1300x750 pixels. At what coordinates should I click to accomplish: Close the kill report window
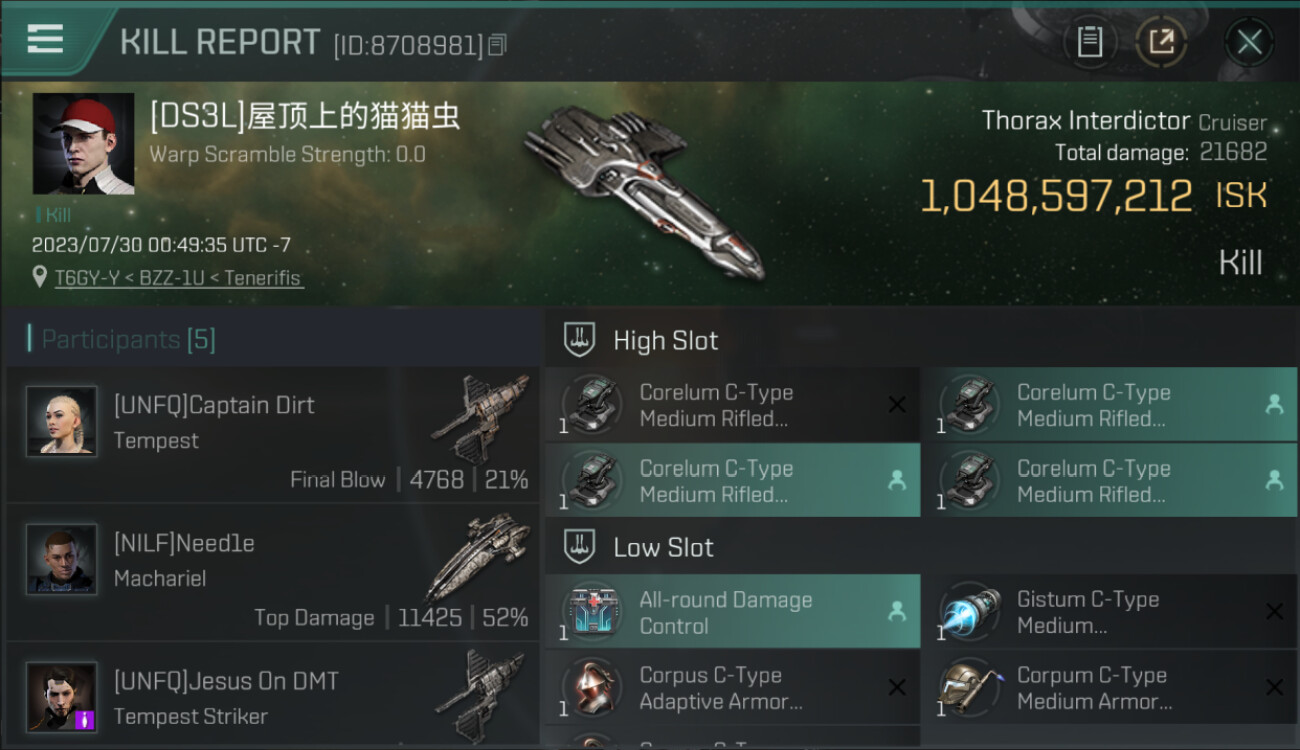[x=1249, y=42]
